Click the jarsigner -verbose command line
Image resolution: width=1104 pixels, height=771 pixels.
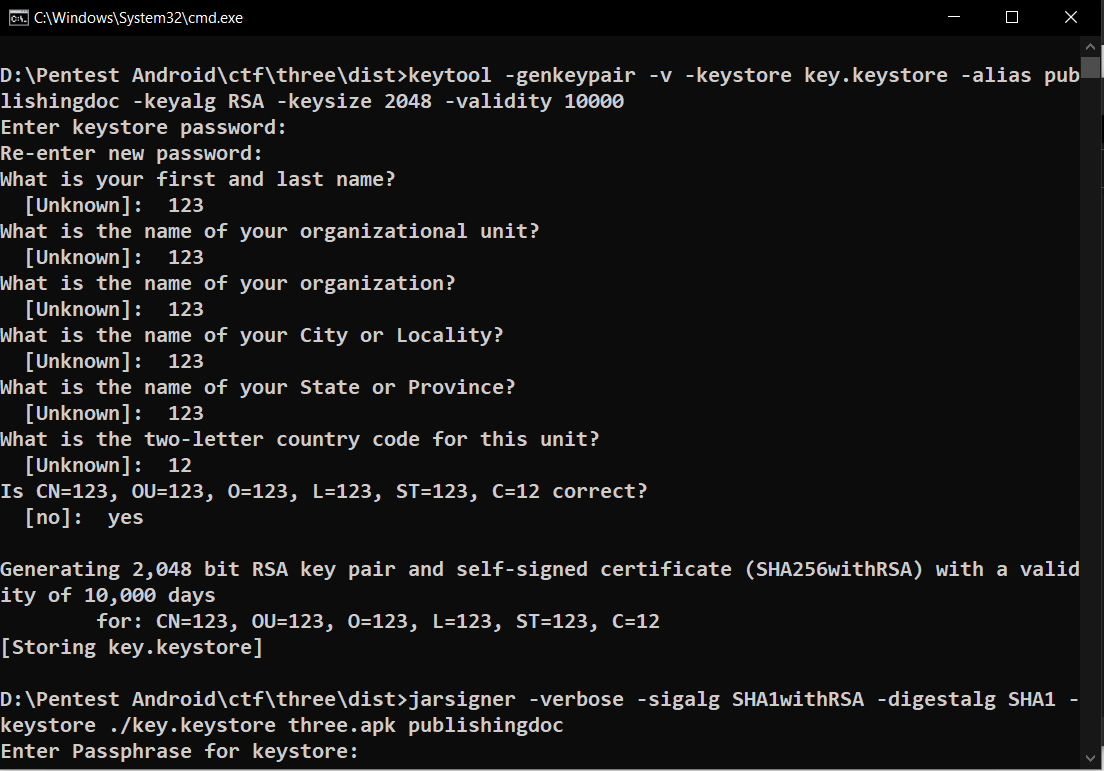(x=540, y=699)
